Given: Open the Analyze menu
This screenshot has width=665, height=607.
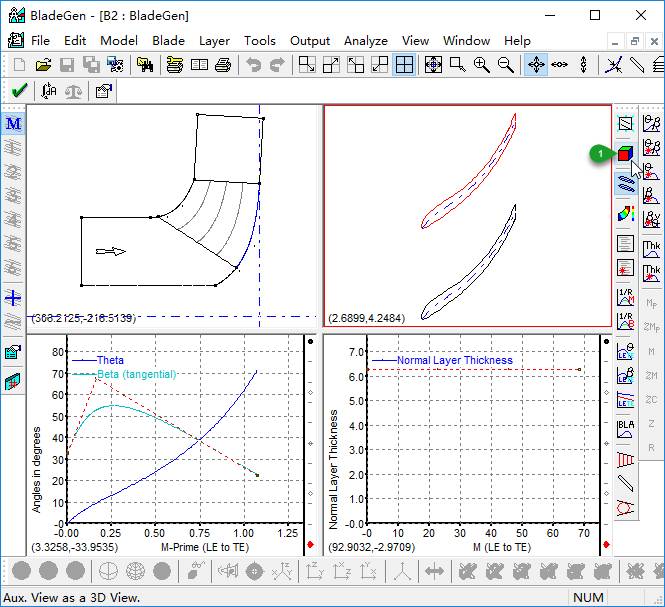Looking at the screenshot, I should pos(365,41).
